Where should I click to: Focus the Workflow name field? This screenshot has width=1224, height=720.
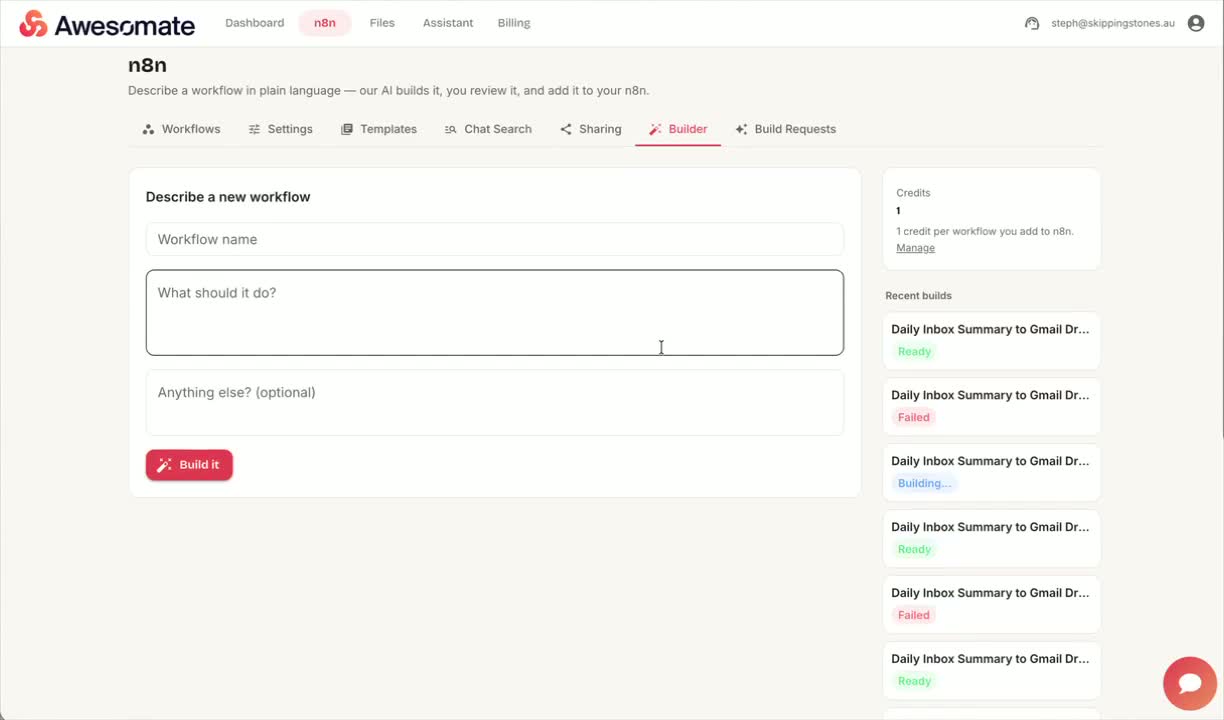tap(495, 239)
